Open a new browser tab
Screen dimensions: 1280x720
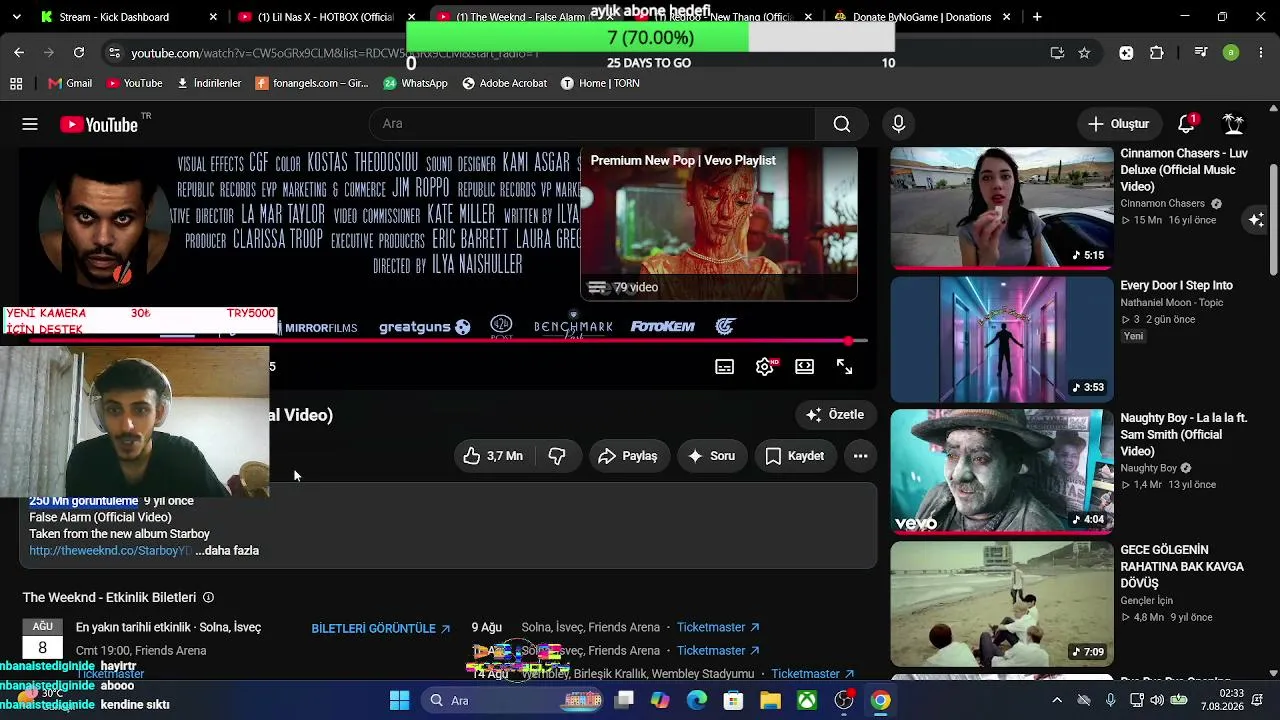[x=1037, y=17]
